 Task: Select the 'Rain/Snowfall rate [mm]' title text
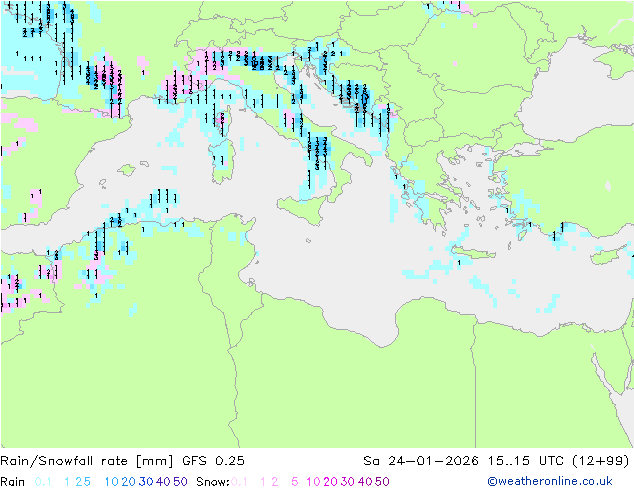tap(87, 461)
